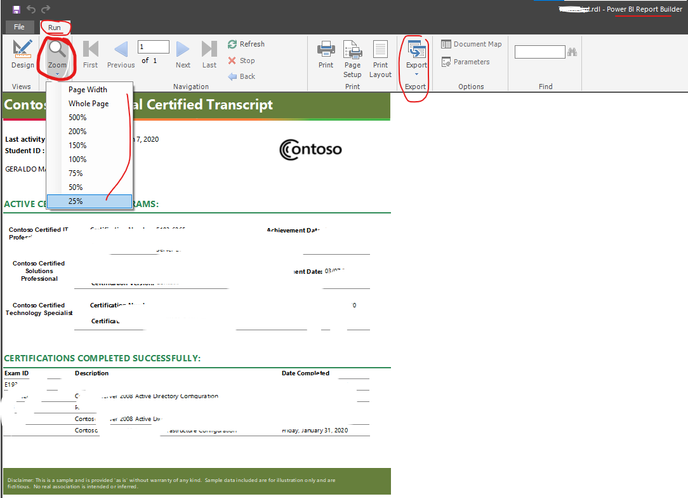Set zoom to 75%
Viewport: 688px width, 498px height.
pyautogui.click(x=90, y=173)
